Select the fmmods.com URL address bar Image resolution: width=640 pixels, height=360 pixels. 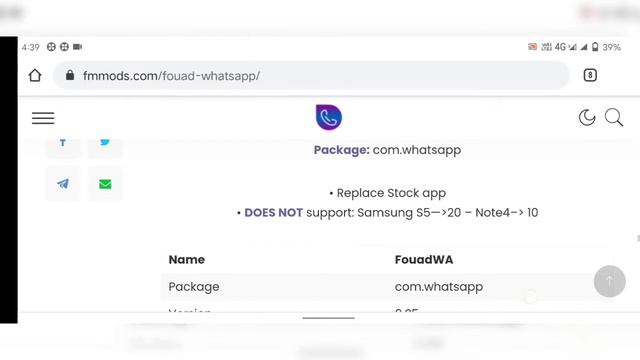[311, 76]
